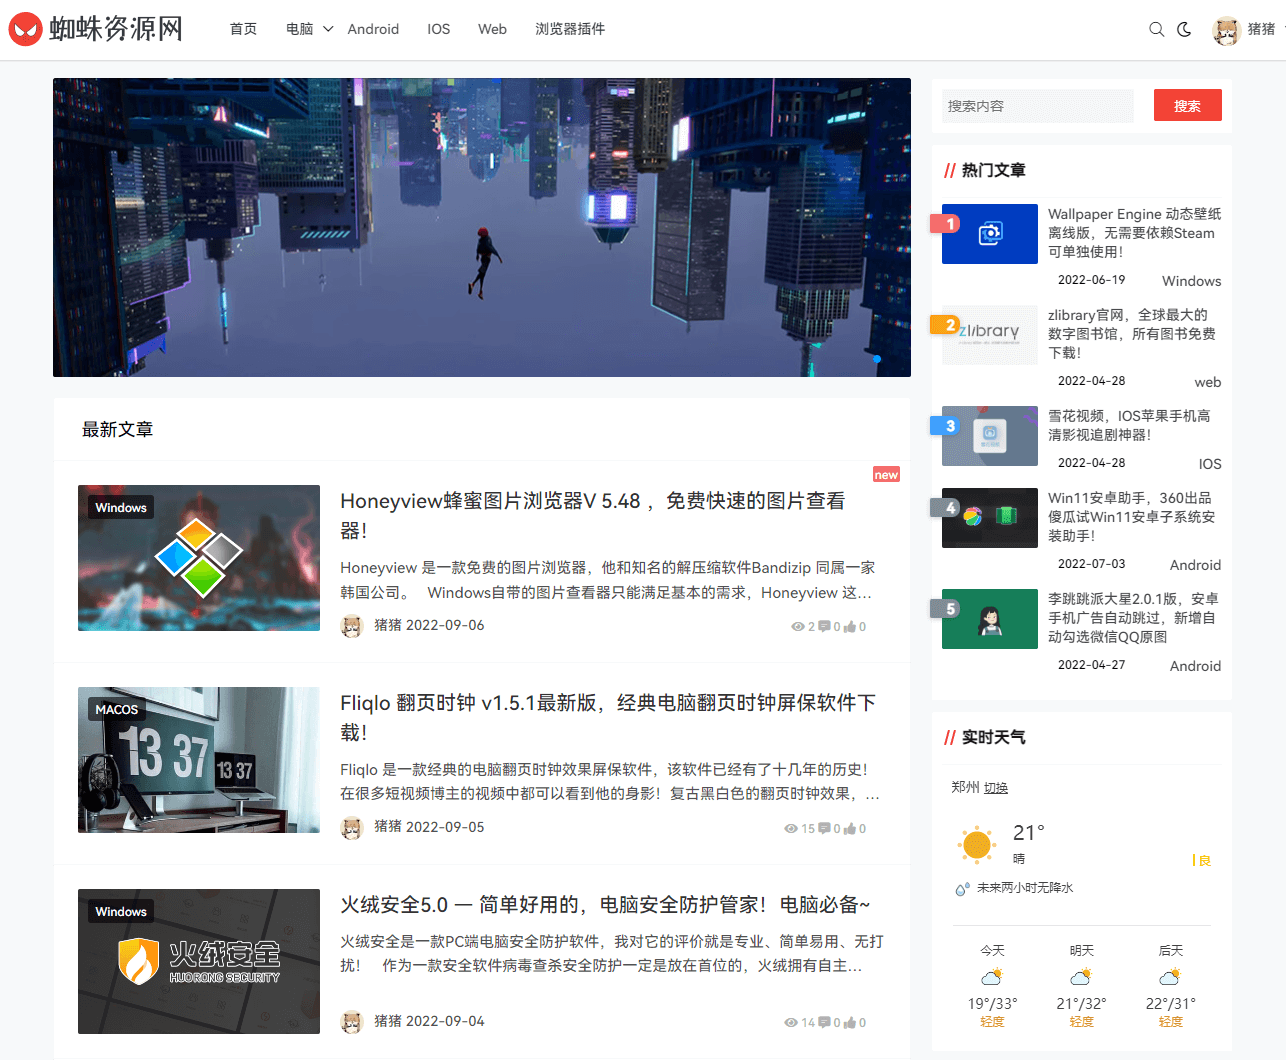1286x1060 pixels.
Task: Click the blue carousel indicator dot
Action: pos(877,359)
